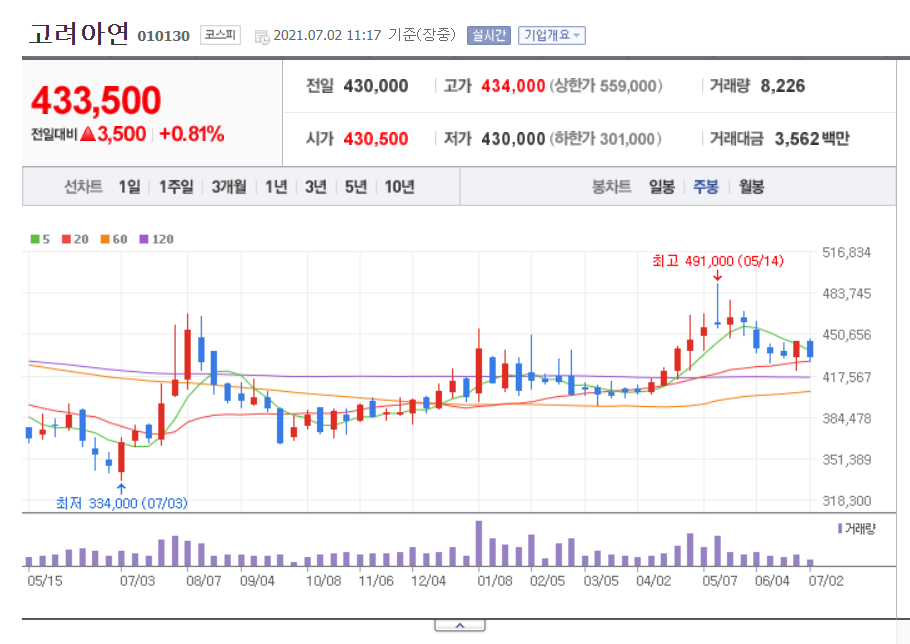
Task: Click the stock code 010130
Action: pyautogui.click(x=164, y=36)
